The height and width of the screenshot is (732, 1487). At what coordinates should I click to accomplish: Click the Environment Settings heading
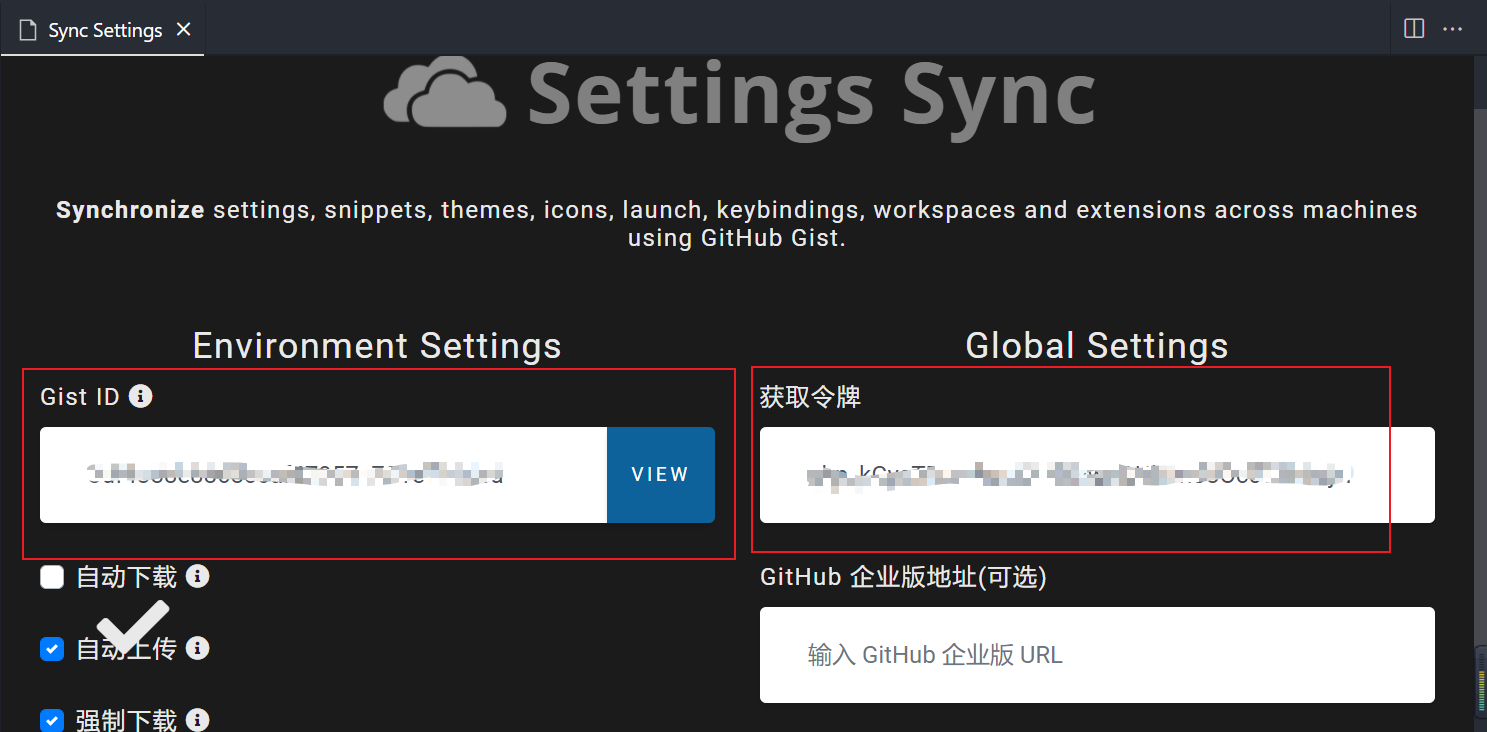[x=377, y=346]
